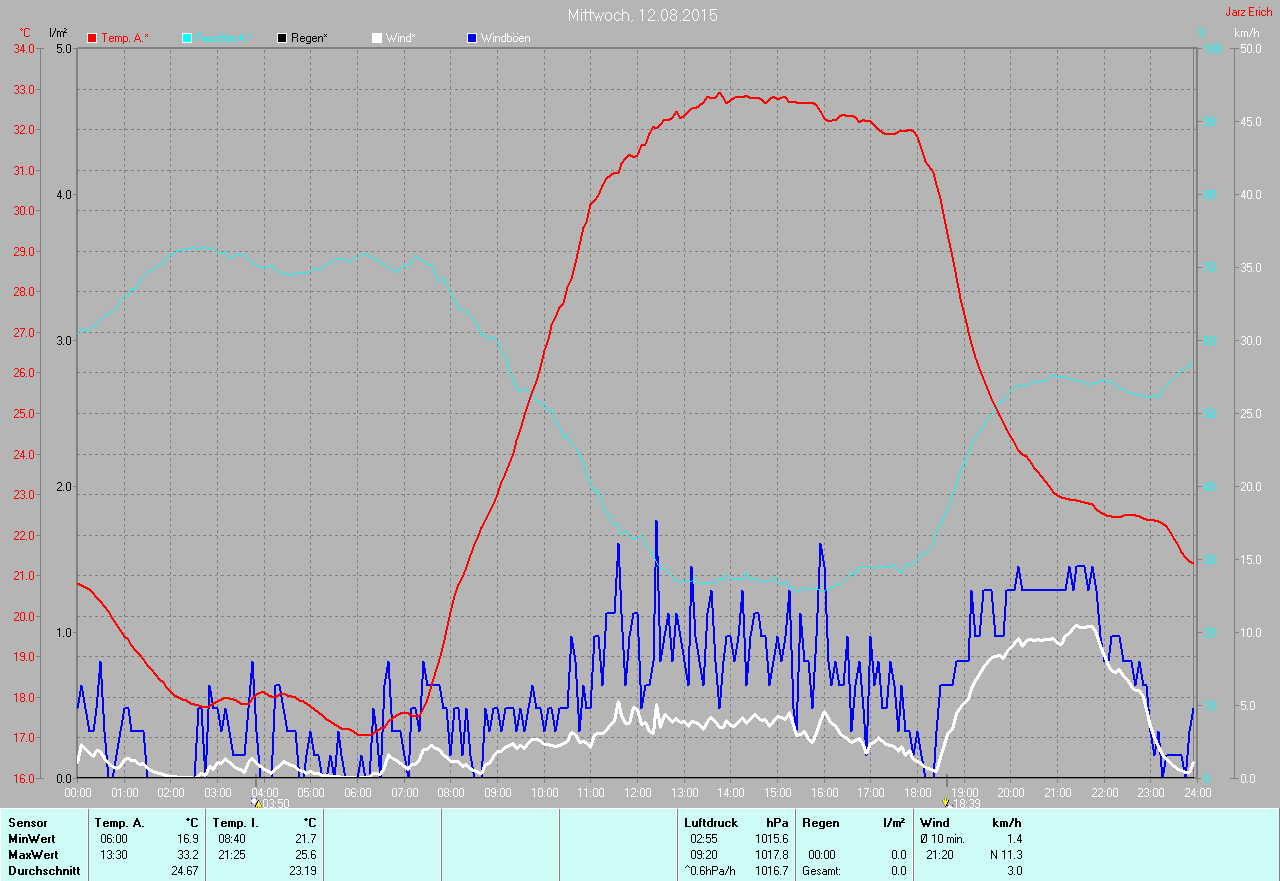Click the km/h unit label above right axis
This screenshot has height=881, width=1280.
tap(1246, 33)
